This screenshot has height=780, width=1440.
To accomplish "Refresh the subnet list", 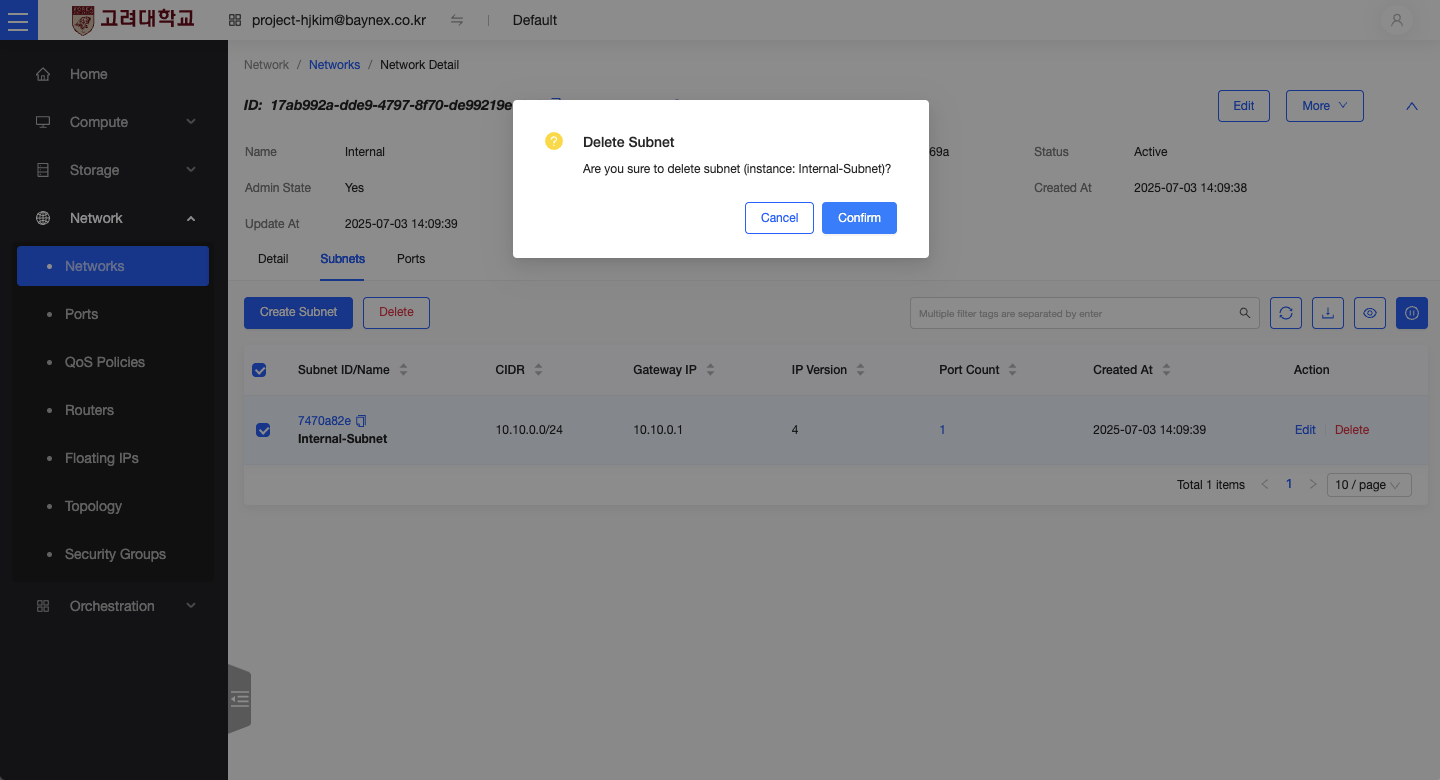I will [1286, 313].
